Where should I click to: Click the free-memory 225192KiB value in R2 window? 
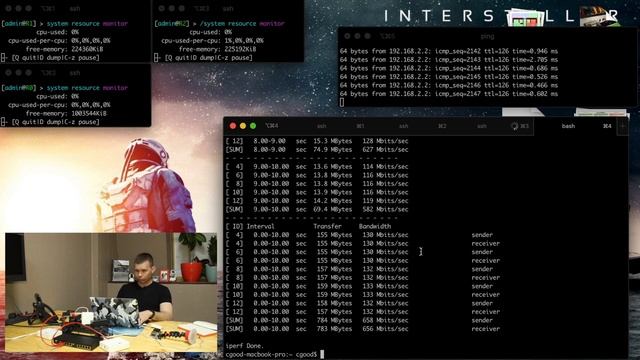(x=240, y=49)
